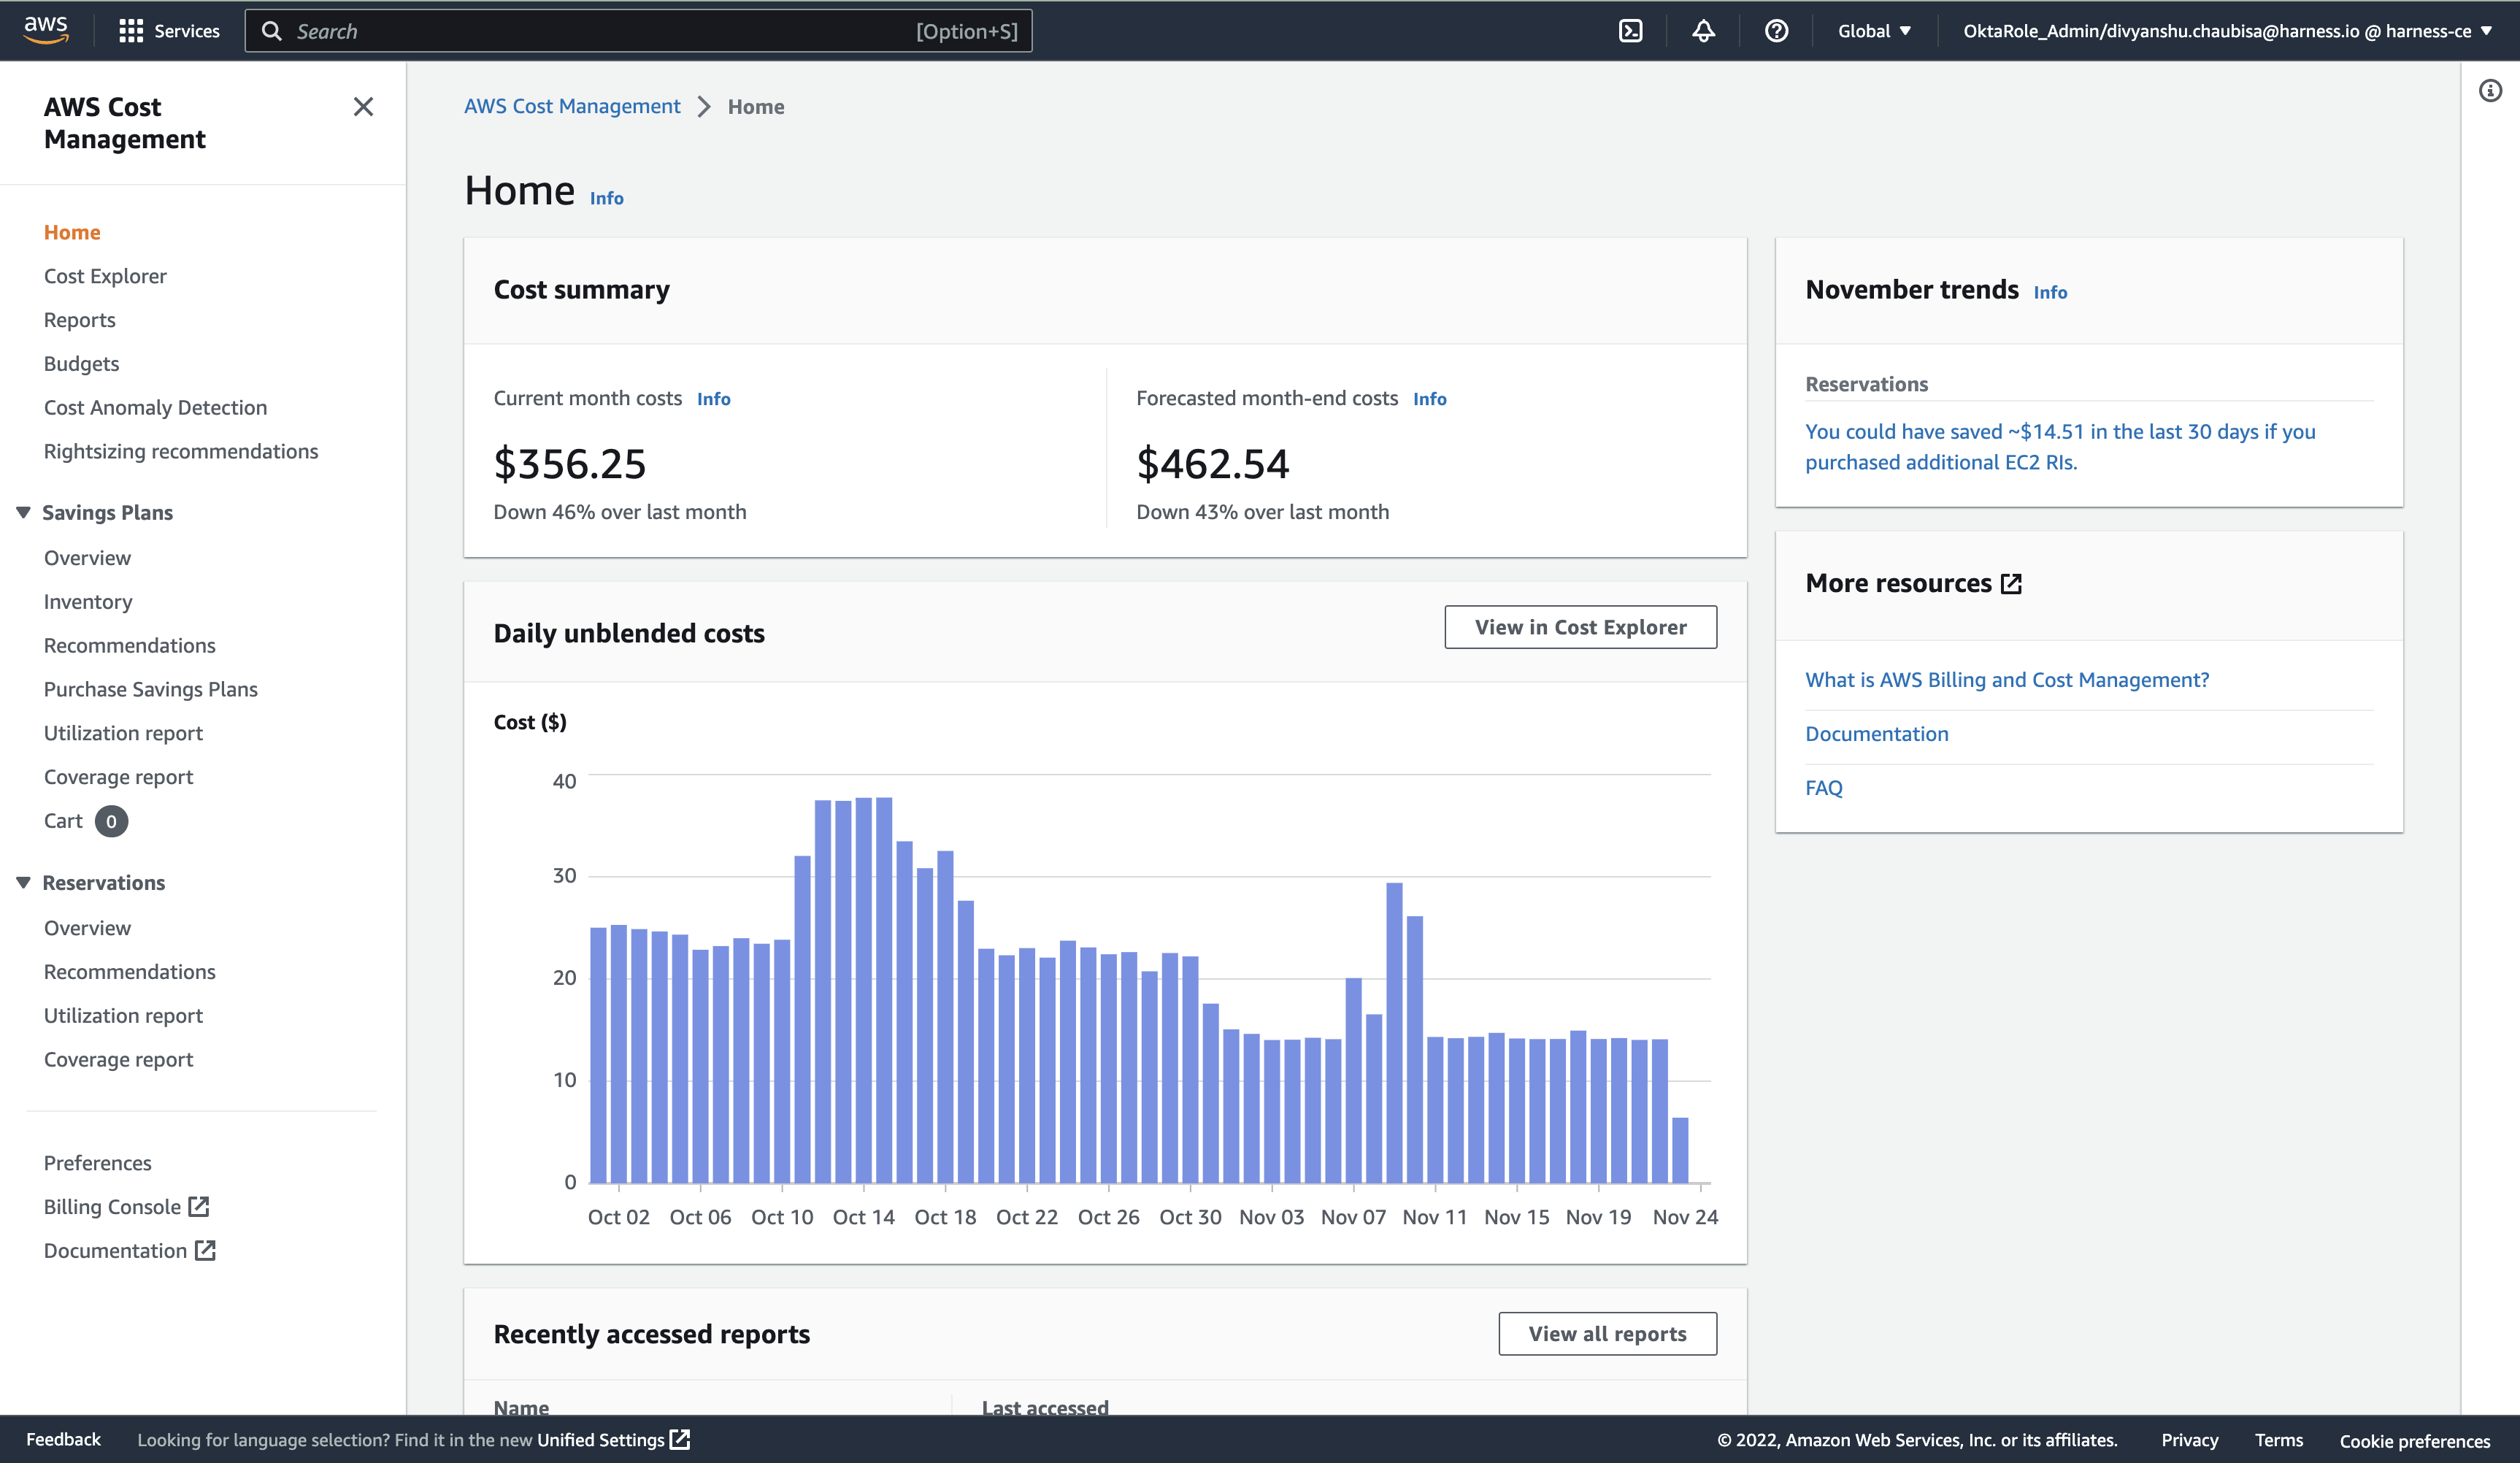Click View all reports button
This screenshot has width=2520, height=1463.
(1607, 1333)
